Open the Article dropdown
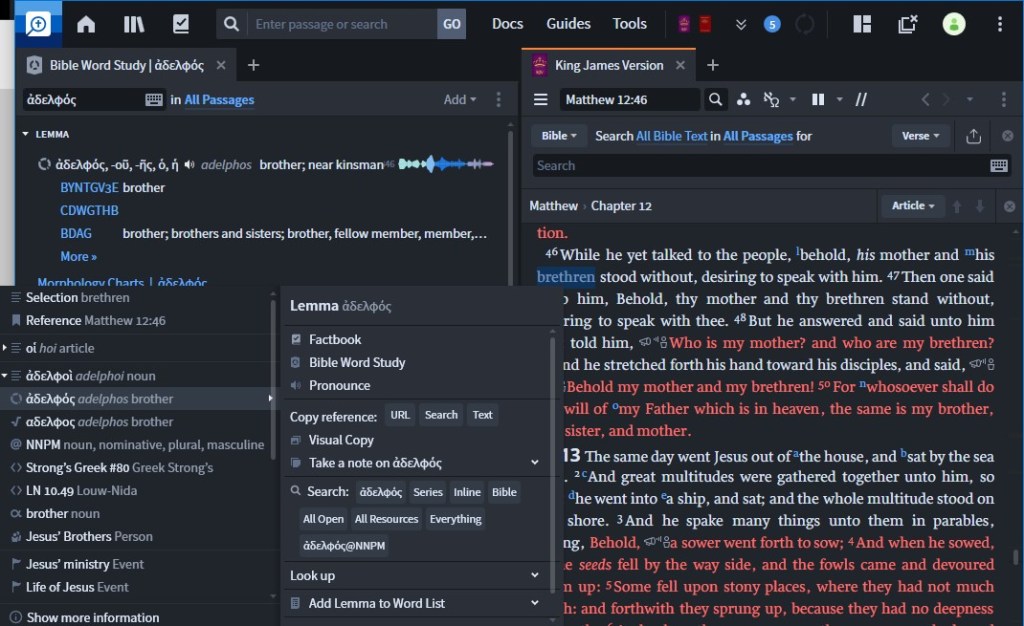The width and height of the screenshot is (1024, 626). (913, 206)
